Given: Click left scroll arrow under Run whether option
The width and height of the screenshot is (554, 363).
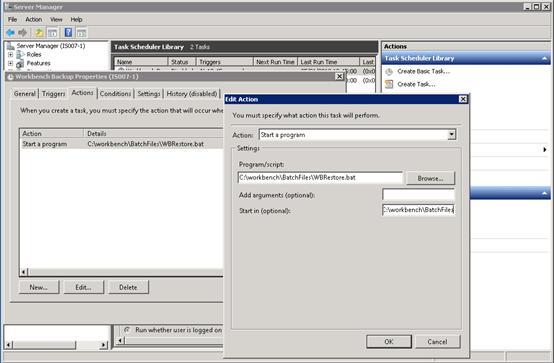Looking at the screenshot, I should (x=120, y=340).
